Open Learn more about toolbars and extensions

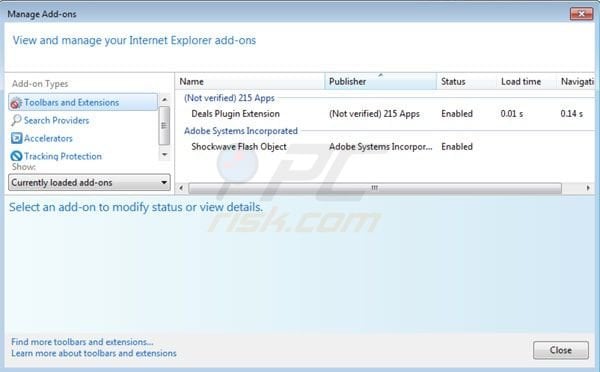click(x=94, y=353)
